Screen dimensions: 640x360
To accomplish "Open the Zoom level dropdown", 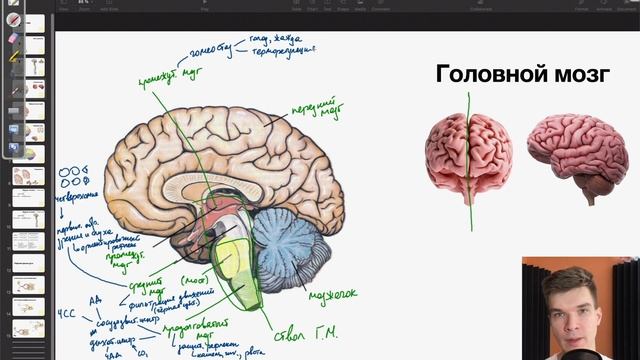I will click(x=84, y=5).
